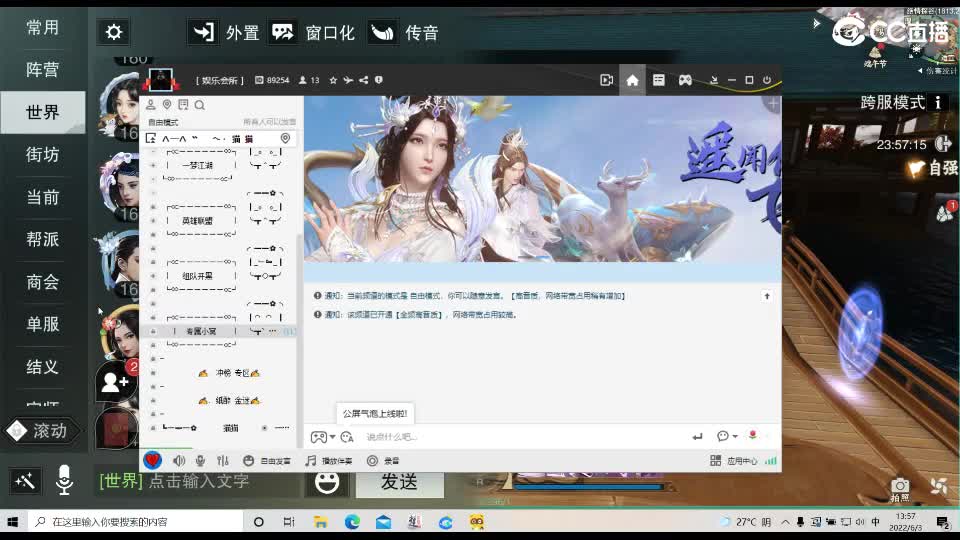Click the CC chat message input field
The width and height of the screenshot is (960, 540).
[523, 437]
